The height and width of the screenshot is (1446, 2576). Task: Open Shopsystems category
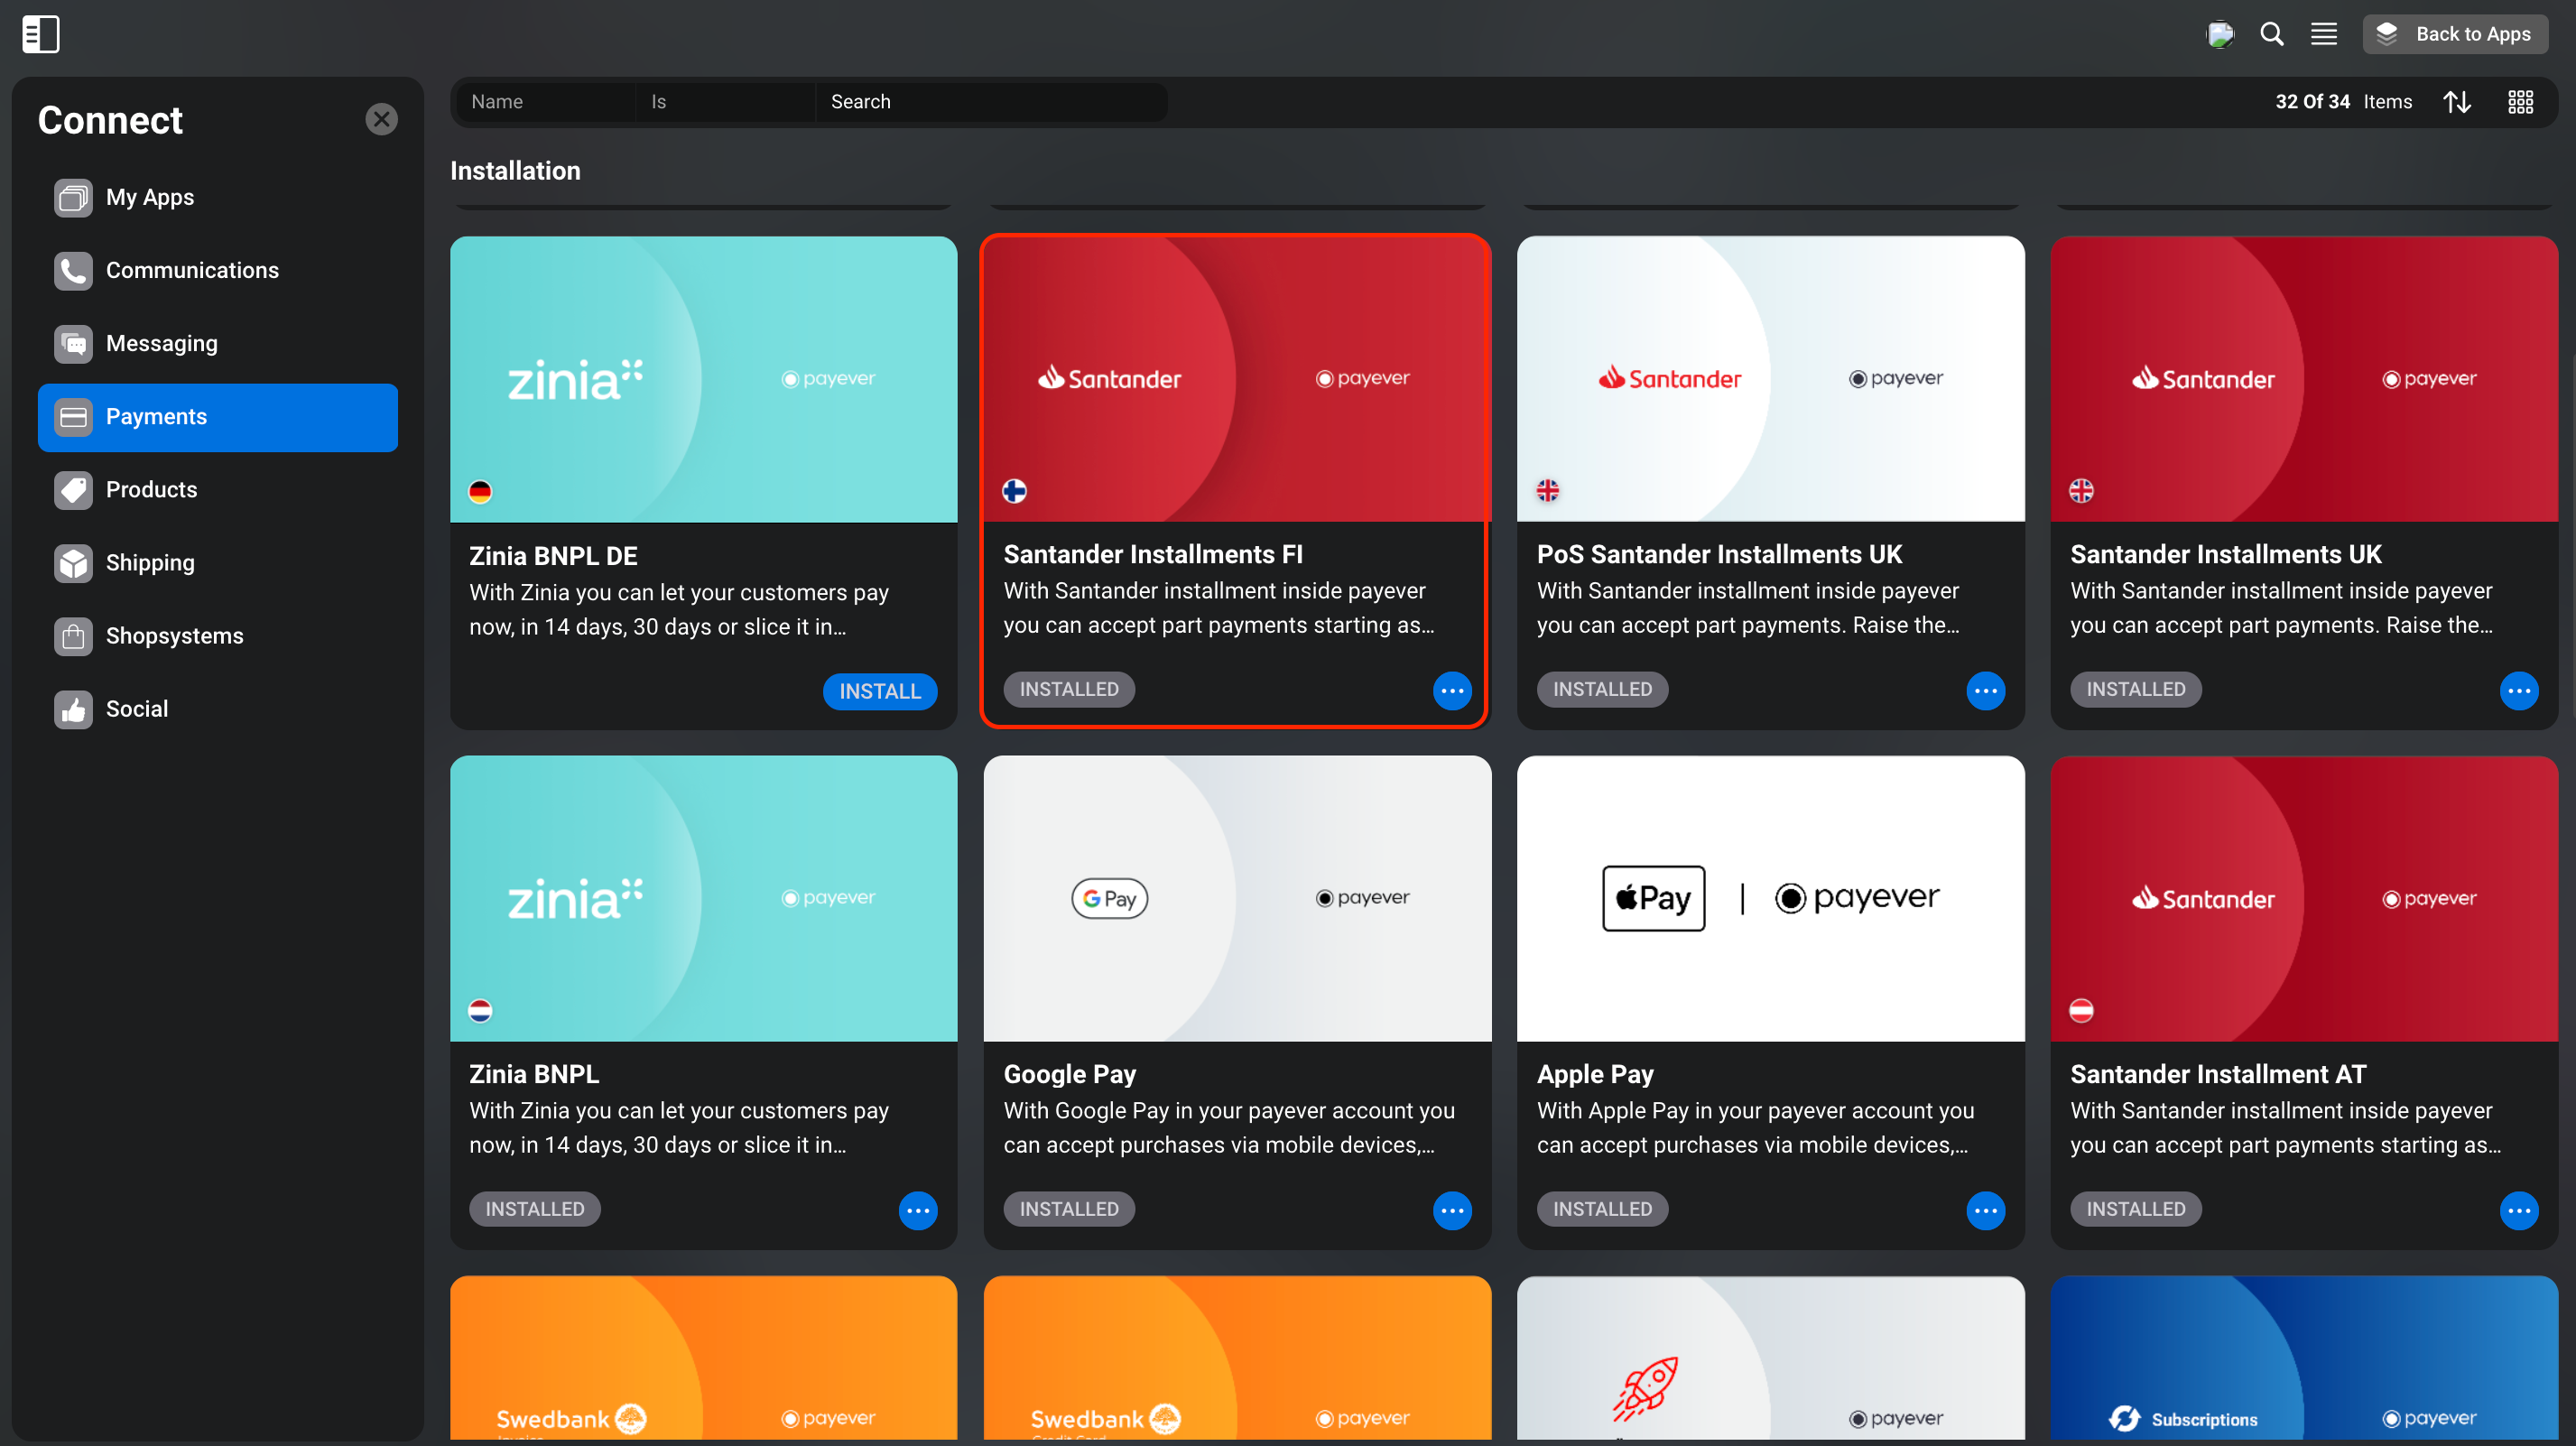[x=218, y=636]
